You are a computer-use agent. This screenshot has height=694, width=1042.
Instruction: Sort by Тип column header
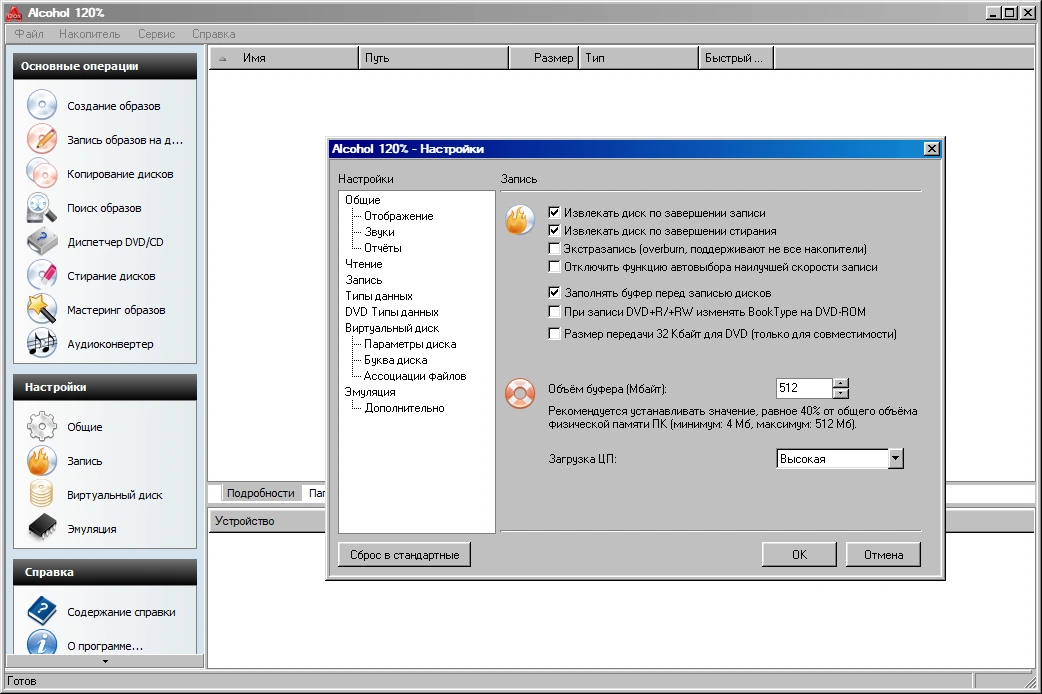click(639, 58)
